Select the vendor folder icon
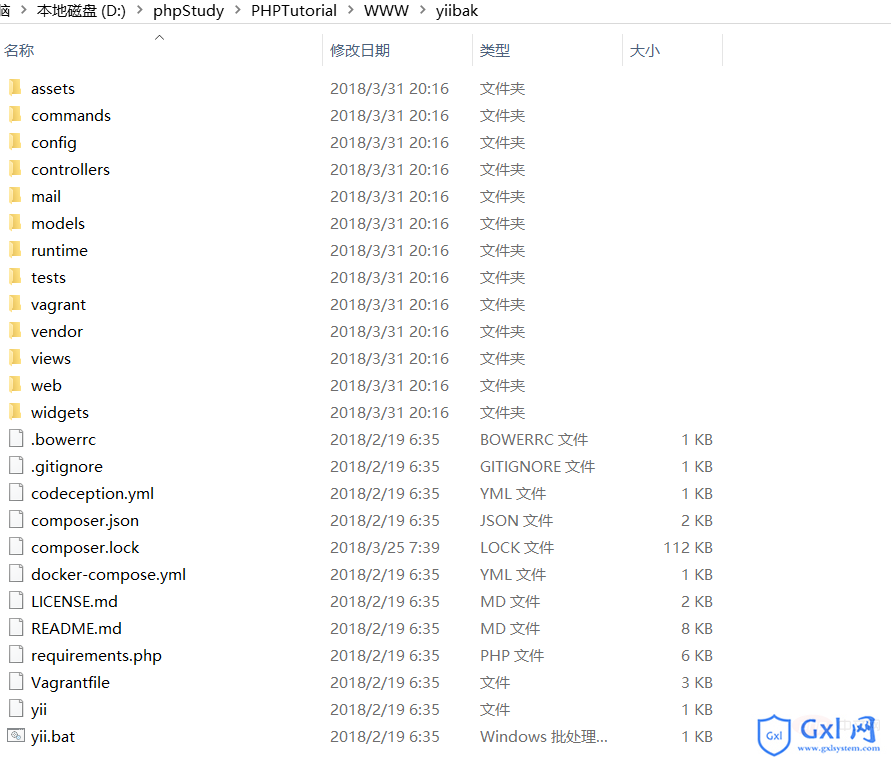The width and height of the screenshot is (891, 758). 15,331
